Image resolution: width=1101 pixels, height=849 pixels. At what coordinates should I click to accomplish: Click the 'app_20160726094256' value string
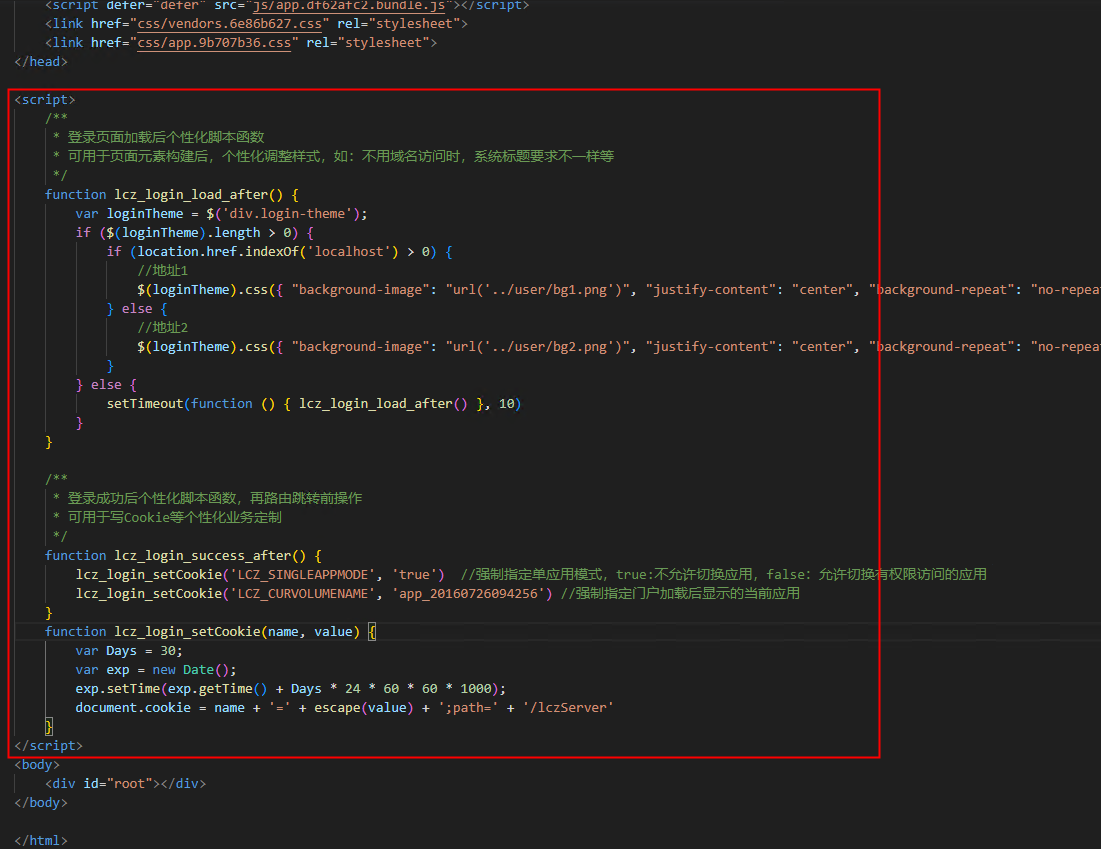(x=470, y=593)
